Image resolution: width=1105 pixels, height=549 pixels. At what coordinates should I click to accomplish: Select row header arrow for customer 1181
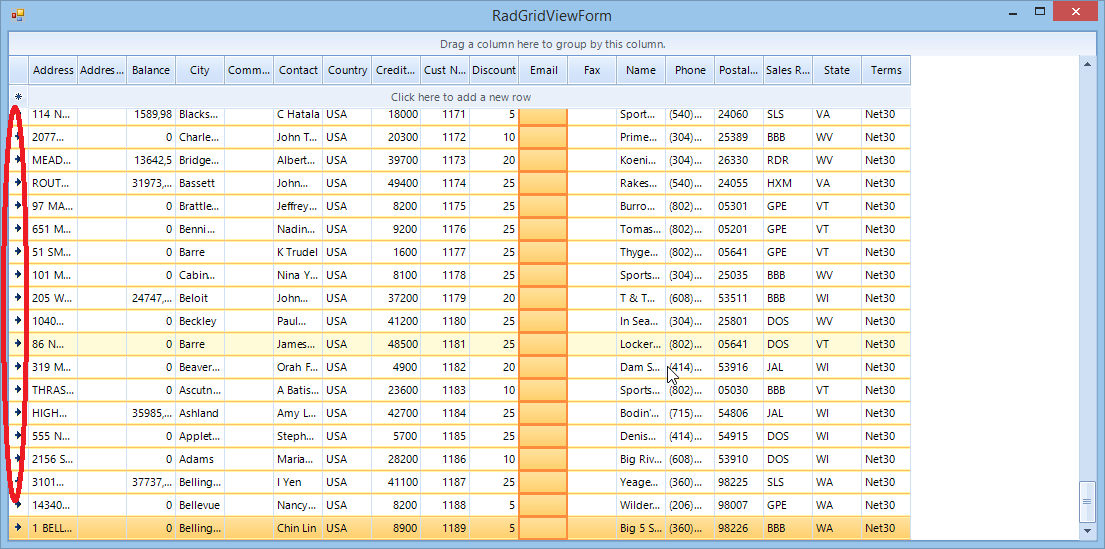[18, 344]
